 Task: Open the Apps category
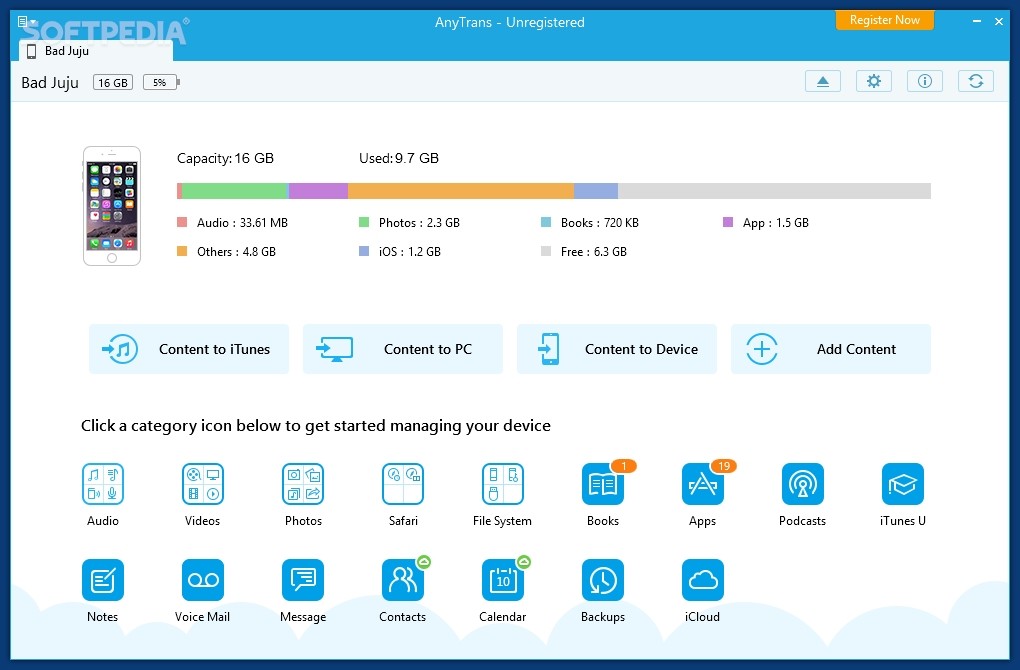tap(702, 484)
